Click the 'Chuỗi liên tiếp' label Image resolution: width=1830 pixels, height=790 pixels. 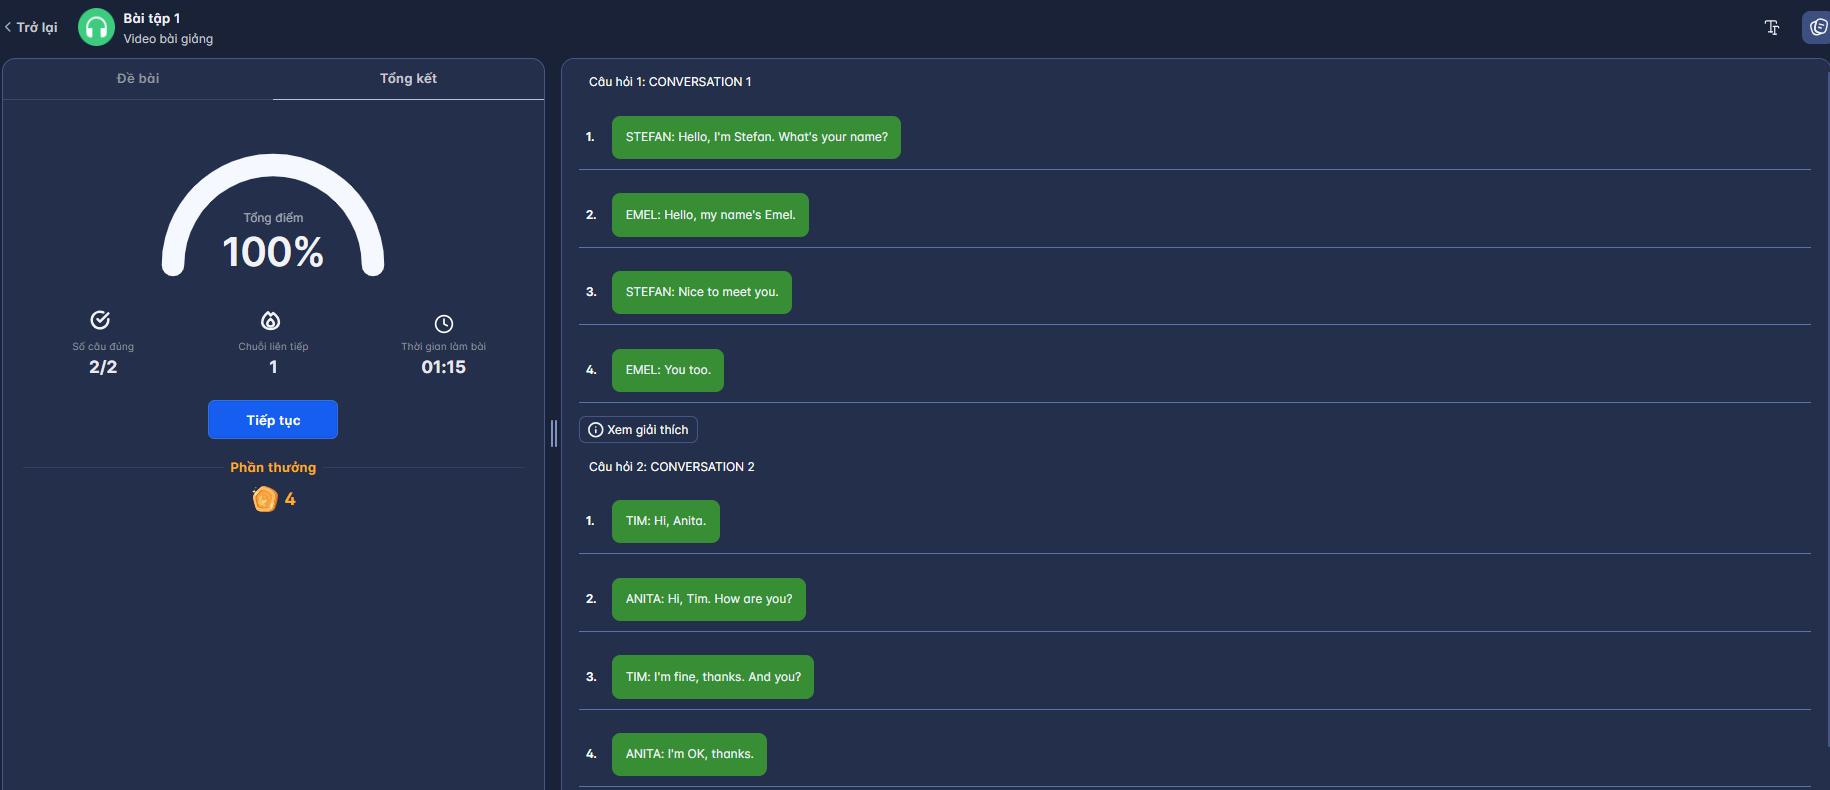pyautogui.click(x=273, y=346)
